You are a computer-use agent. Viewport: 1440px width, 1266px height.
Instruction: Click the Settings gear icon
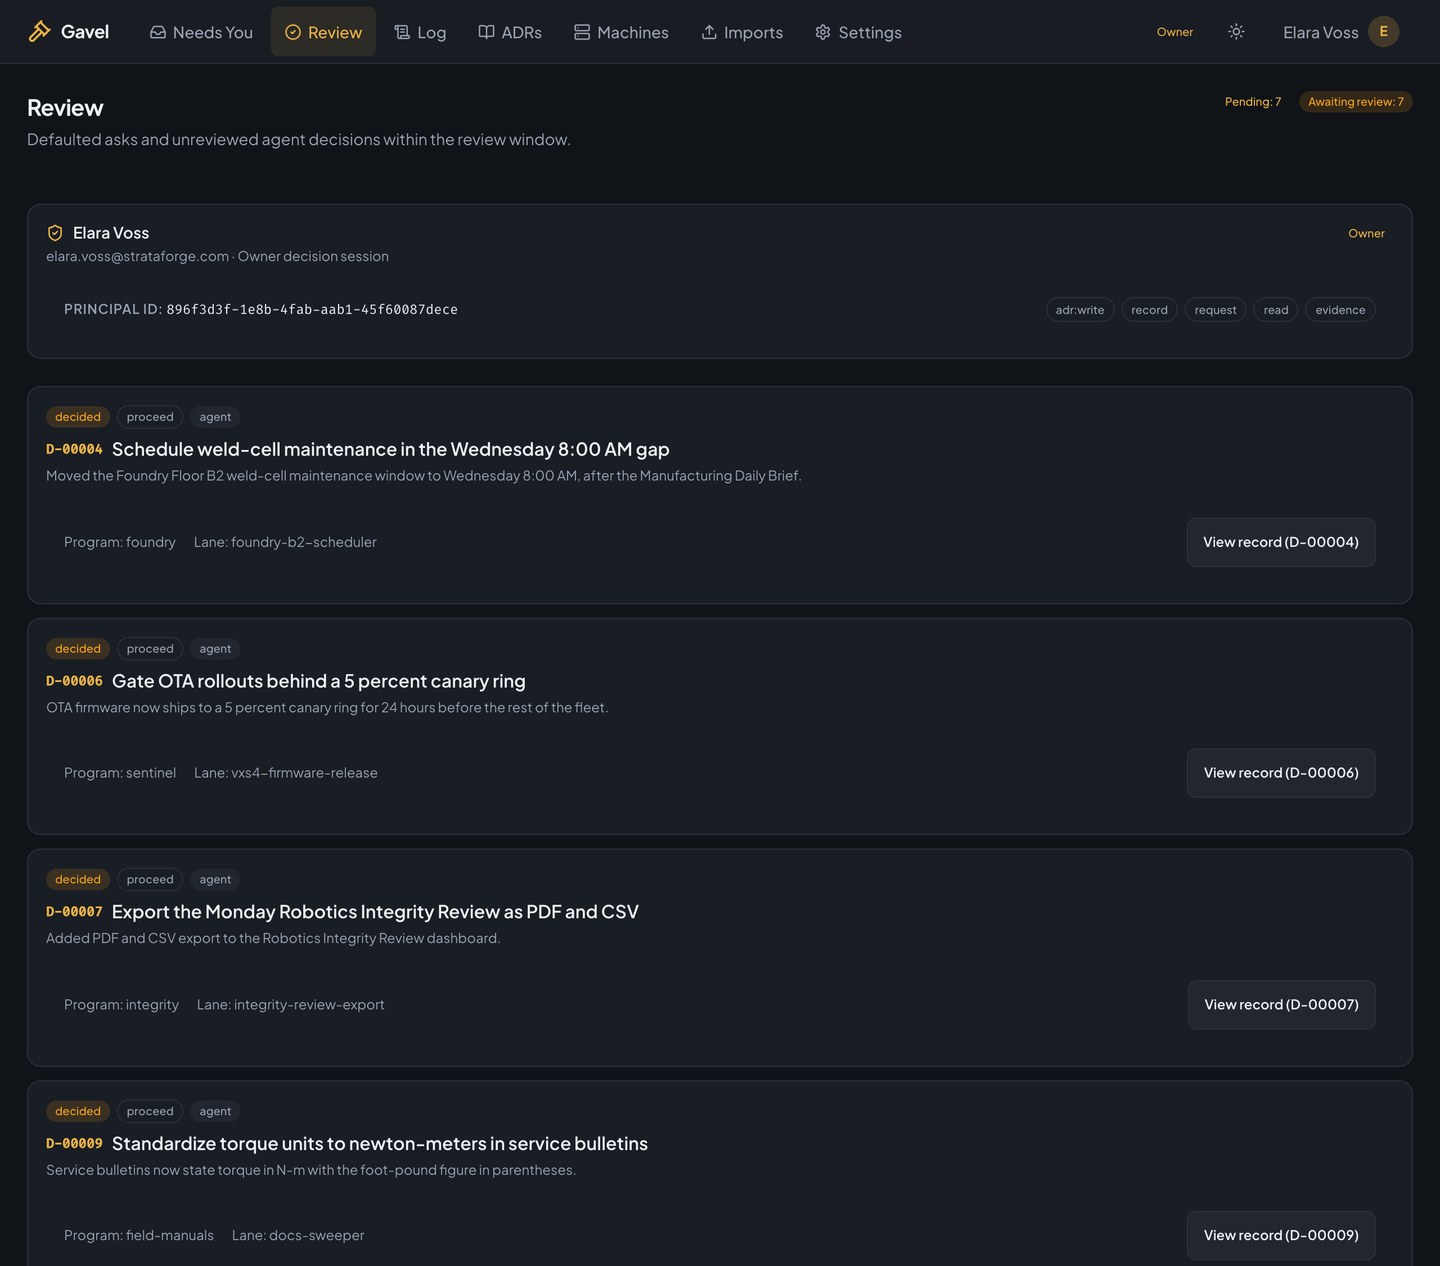pos(823,32)
